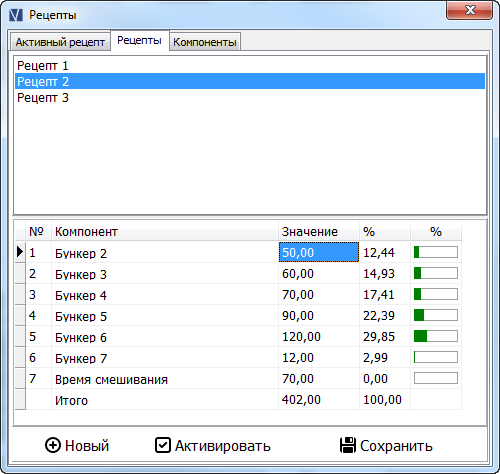Click the progress bar for Бункер 6
500x474 pixels.
point(436,336)
